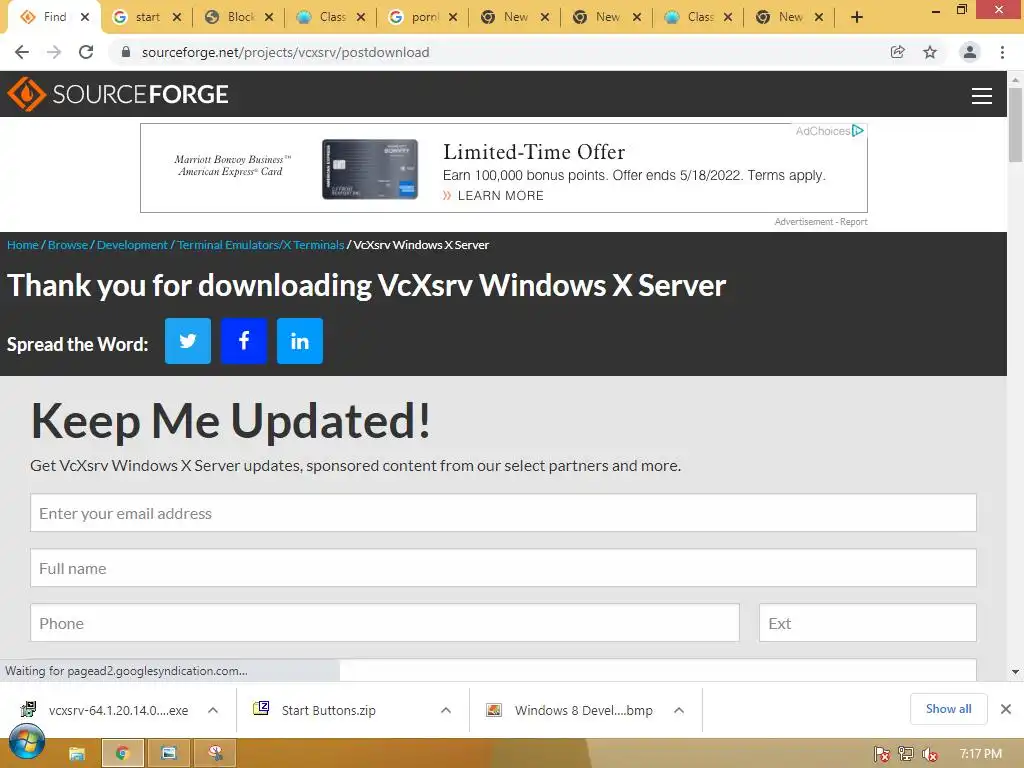Screen dimensions: 1024x768
Task: Expand options for vcxsrv exe download
Action: click(213, 710)
